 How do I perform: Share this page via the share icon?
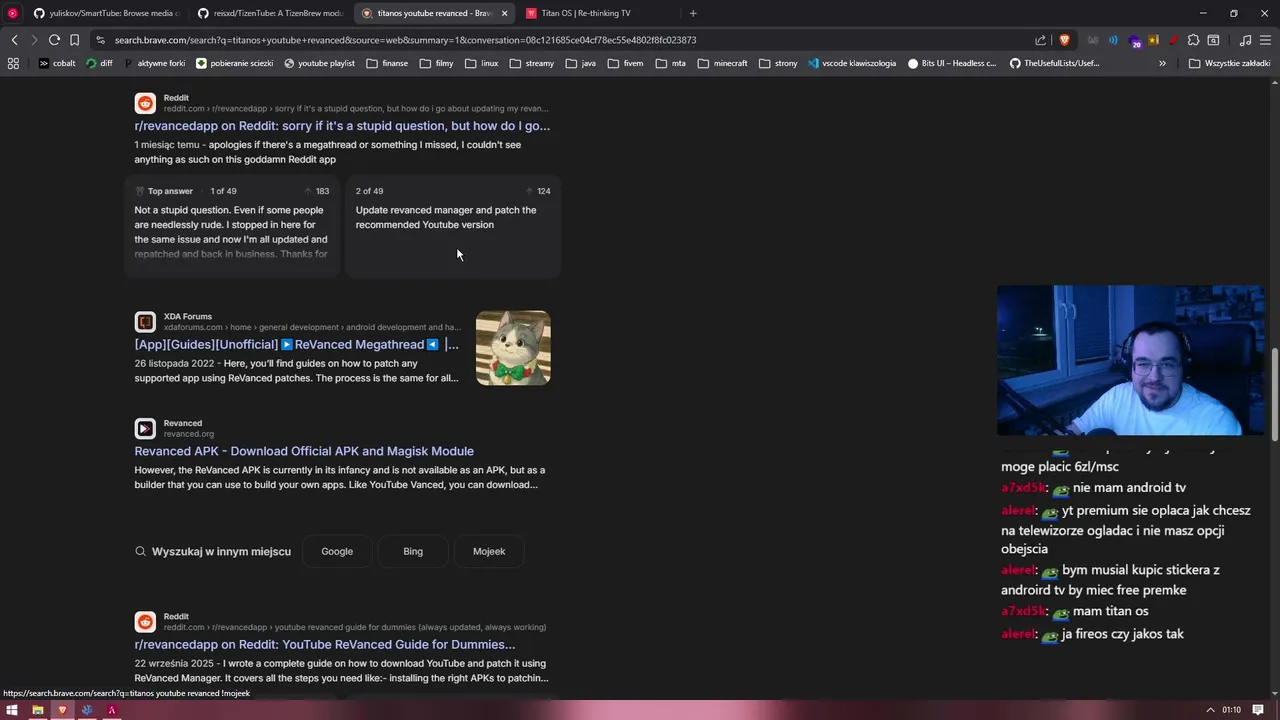pos(1041,40)
